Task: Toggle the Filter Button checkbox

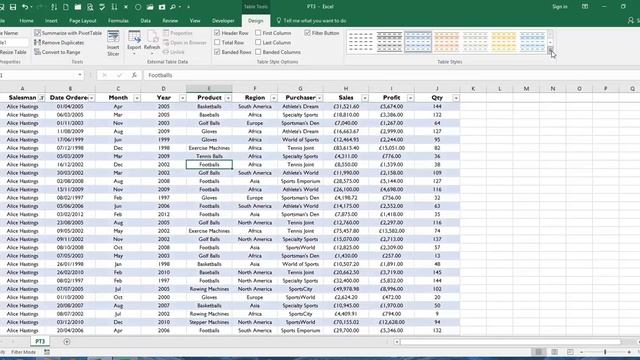Action: [307, 33]
